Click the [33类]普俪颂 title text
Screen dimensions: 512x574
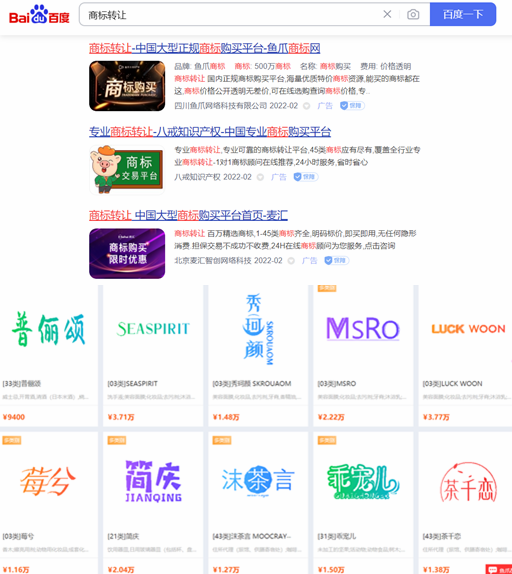[22, 384]
